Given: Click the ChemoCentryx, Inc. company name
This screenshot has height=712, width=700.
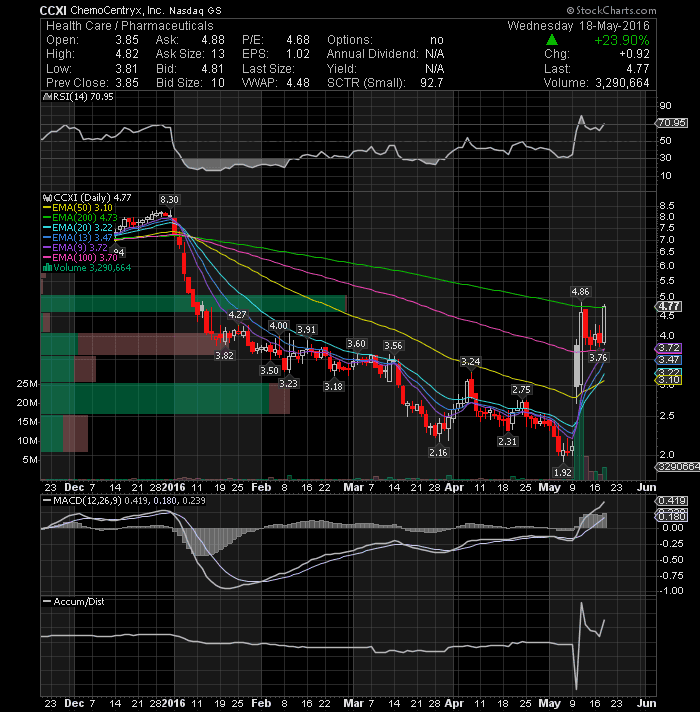Looking at the screenshot, I should (x=117, y=10).
